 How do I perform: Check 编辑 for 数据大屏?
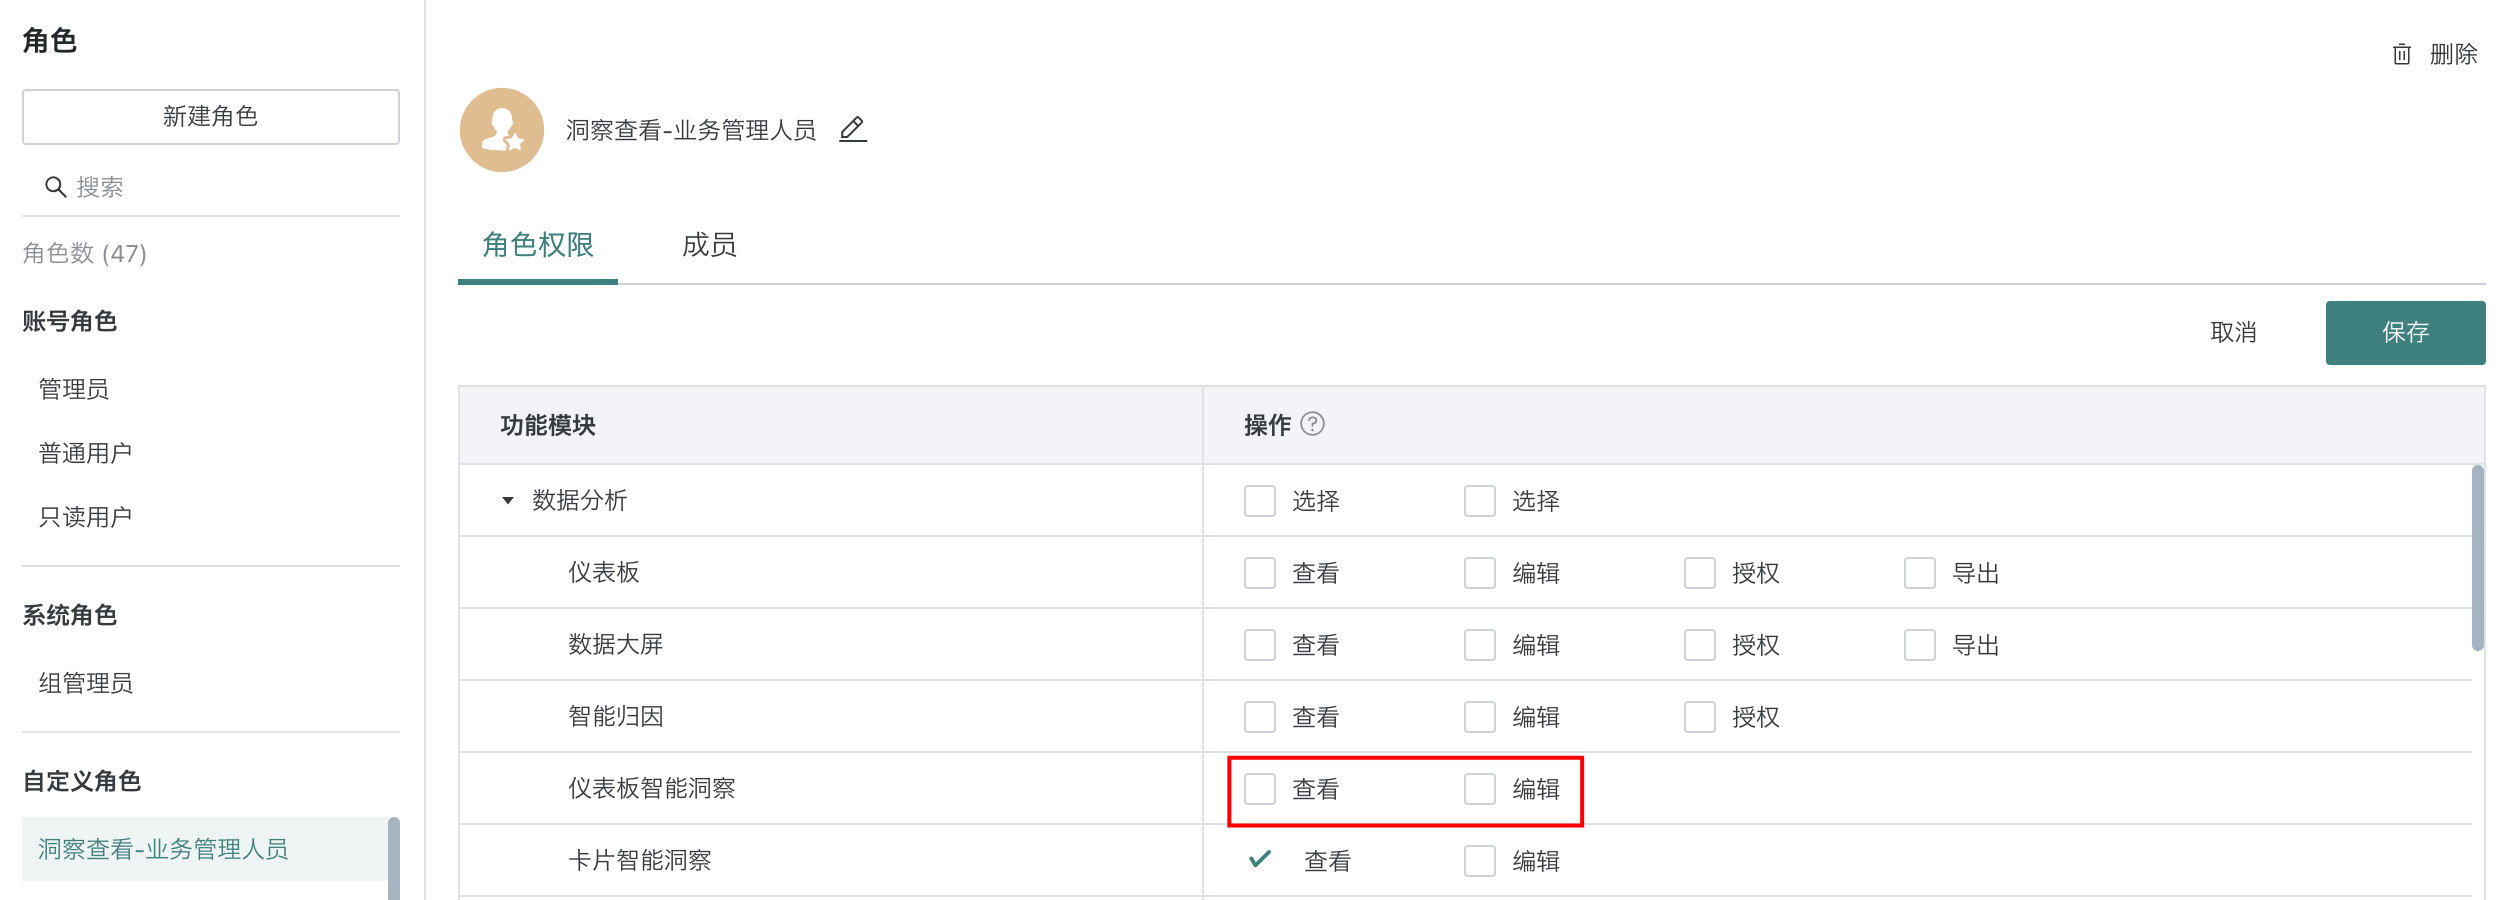[1480, 645]
